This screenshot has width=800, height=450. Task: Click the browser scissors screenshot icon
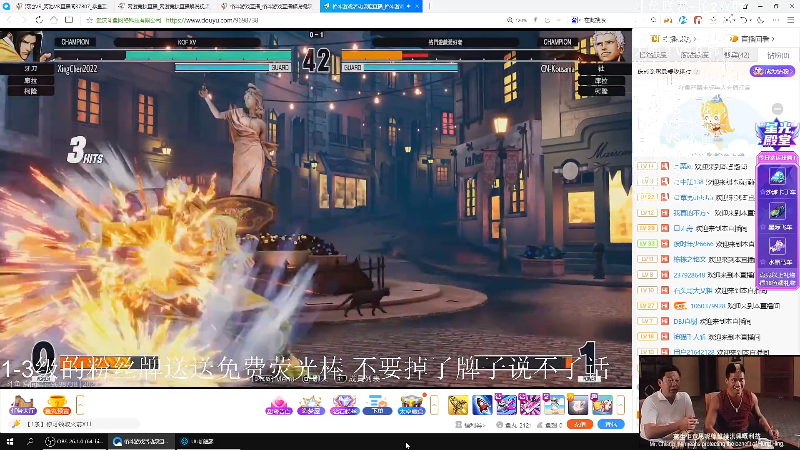pyautogui.click(x=730, y=20)
